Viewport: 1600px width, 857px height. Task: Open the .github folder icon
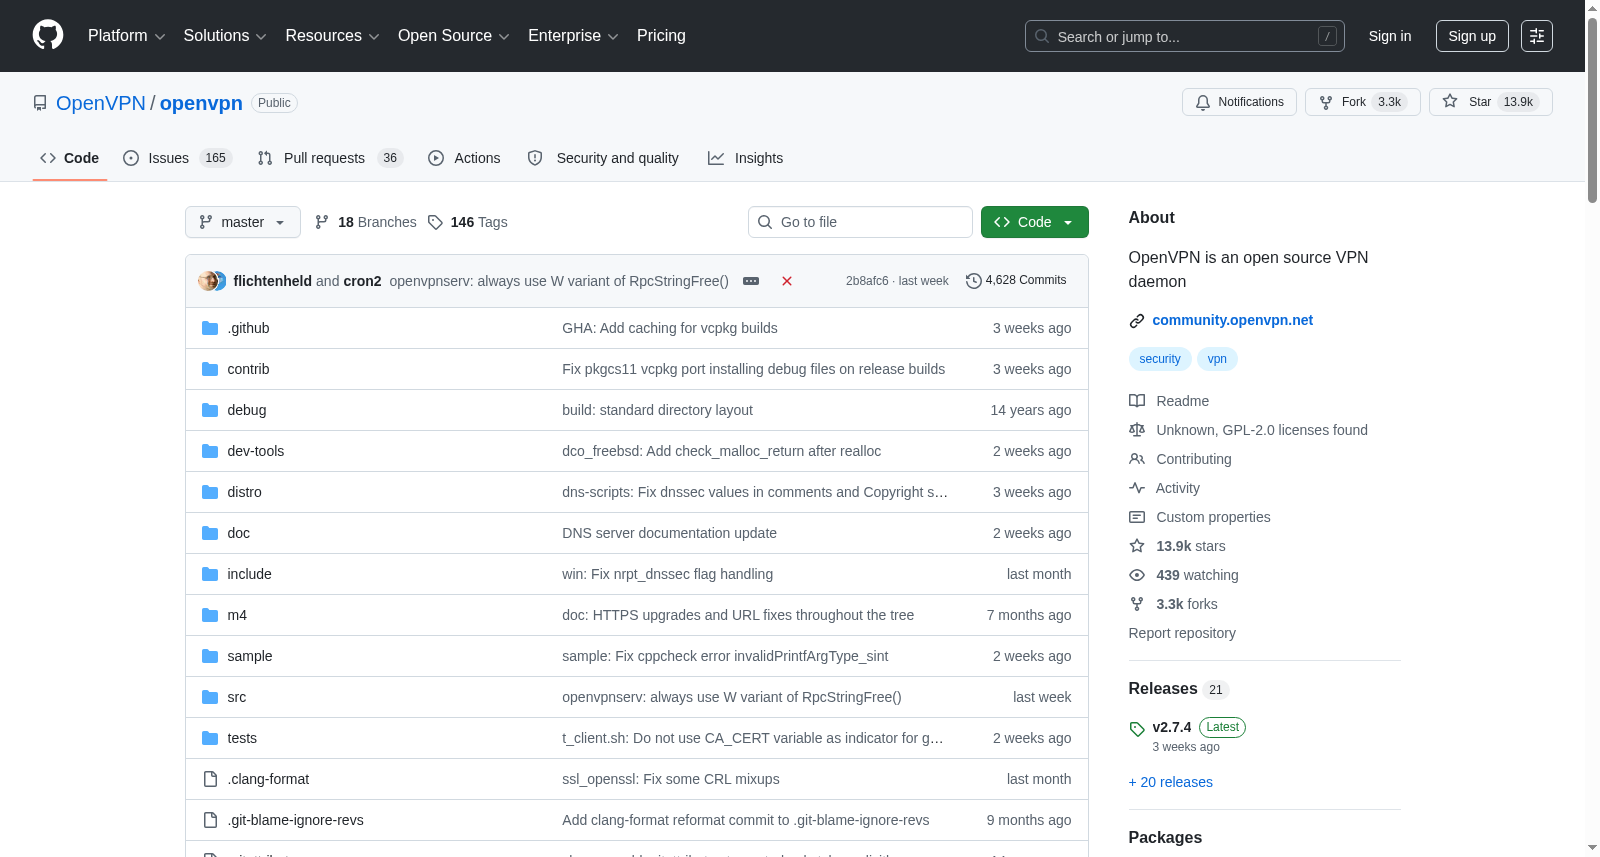click(210, 328)
